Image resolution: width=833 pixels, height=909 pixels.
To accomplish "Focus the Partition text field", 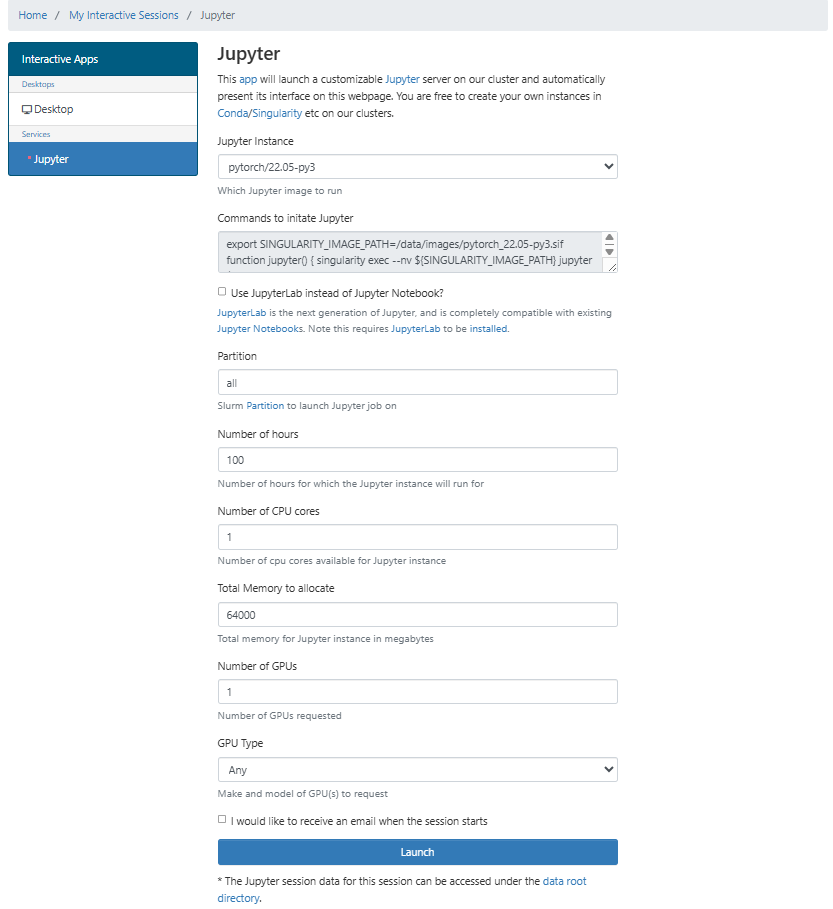I will coord(417,383).
